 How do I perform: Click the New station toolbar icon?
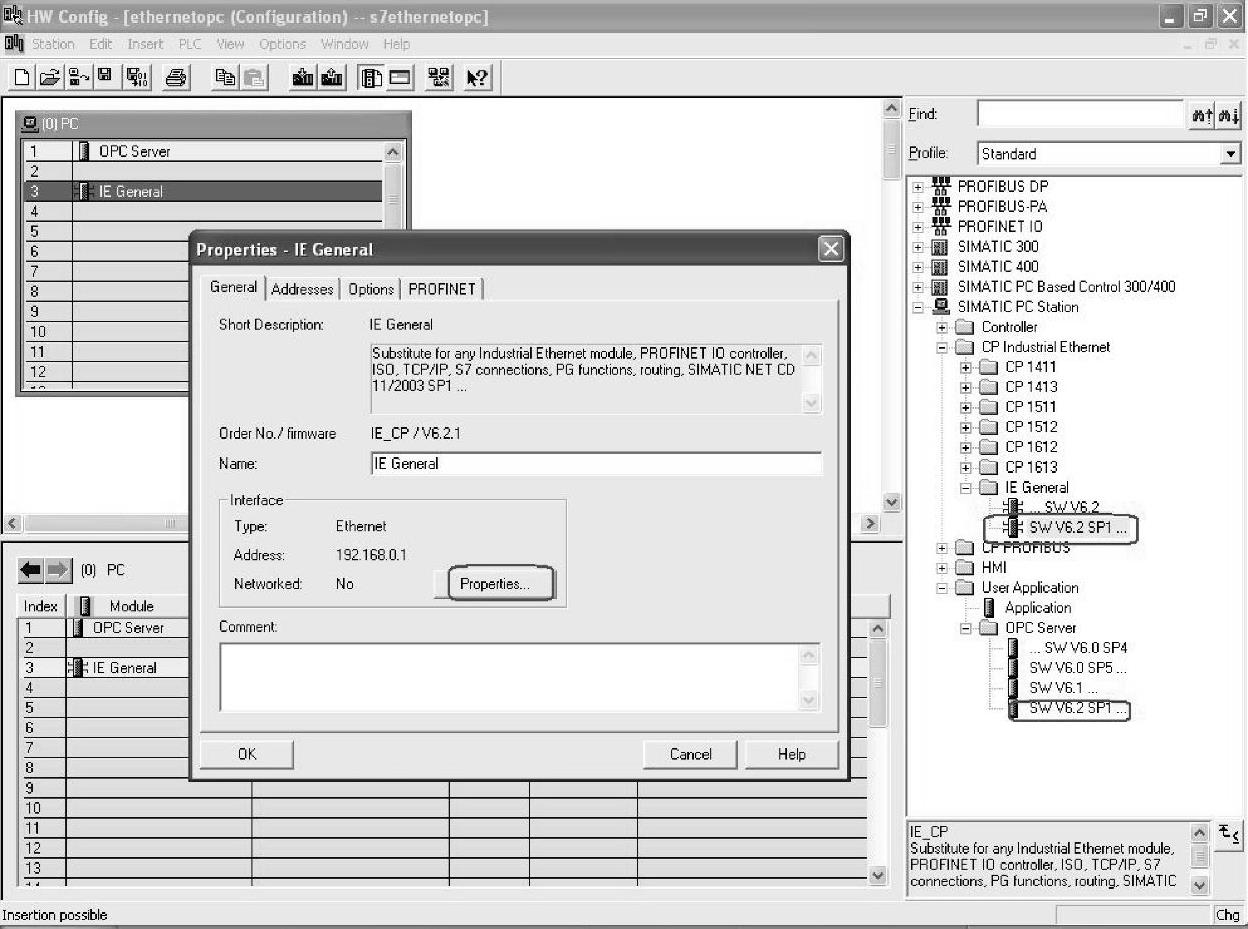point(23,77)
